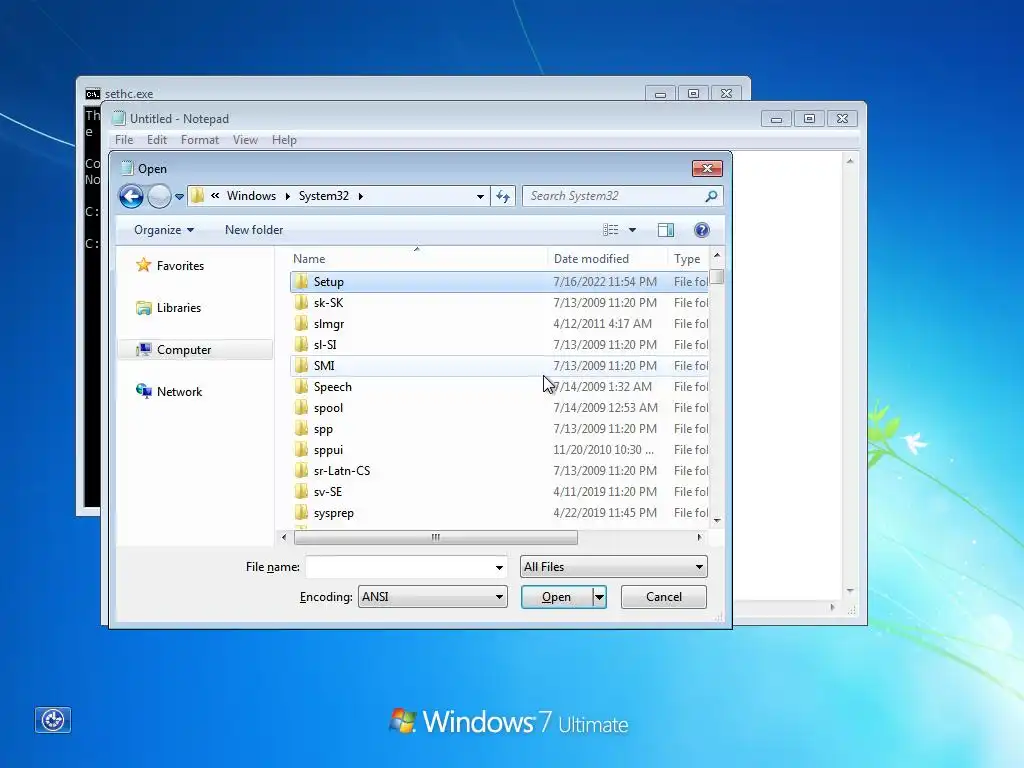
Task: Click the 11/20/2010 10:30 date cell
Action: click(603, 450)
